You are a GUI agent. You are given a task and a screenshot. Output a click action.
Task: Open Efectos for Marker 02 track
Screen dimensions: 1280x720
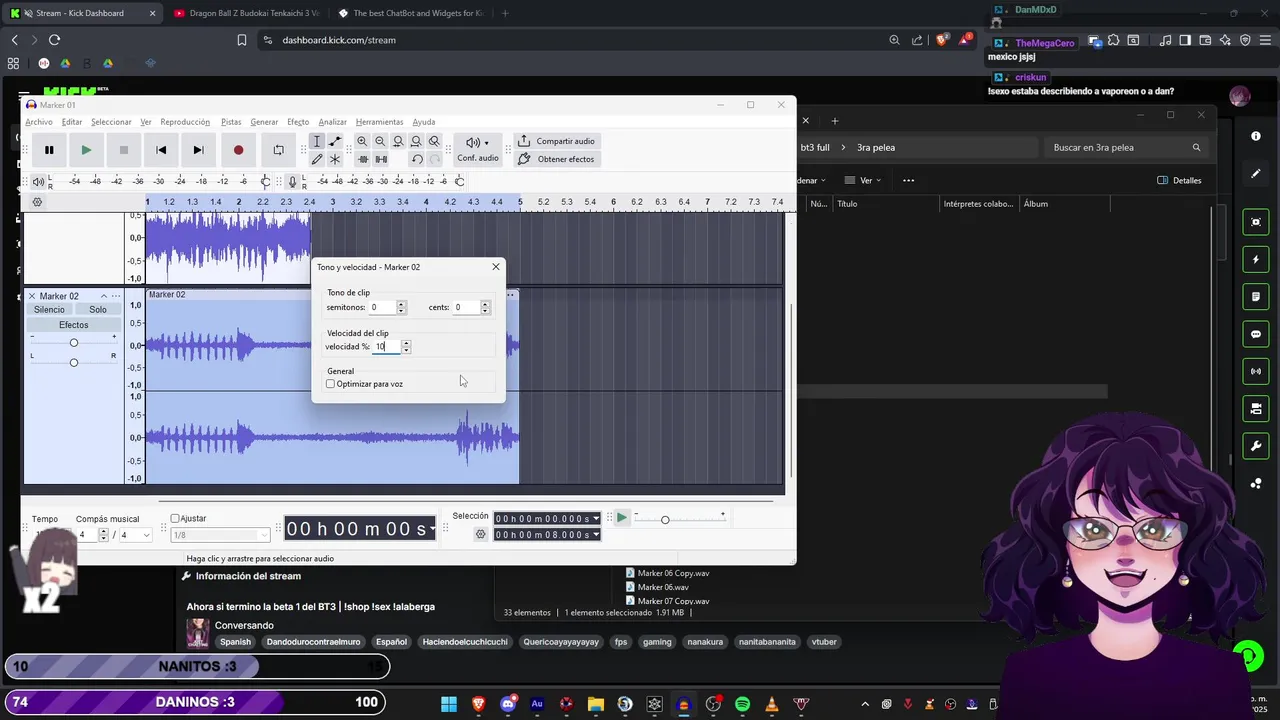point(73,325)
